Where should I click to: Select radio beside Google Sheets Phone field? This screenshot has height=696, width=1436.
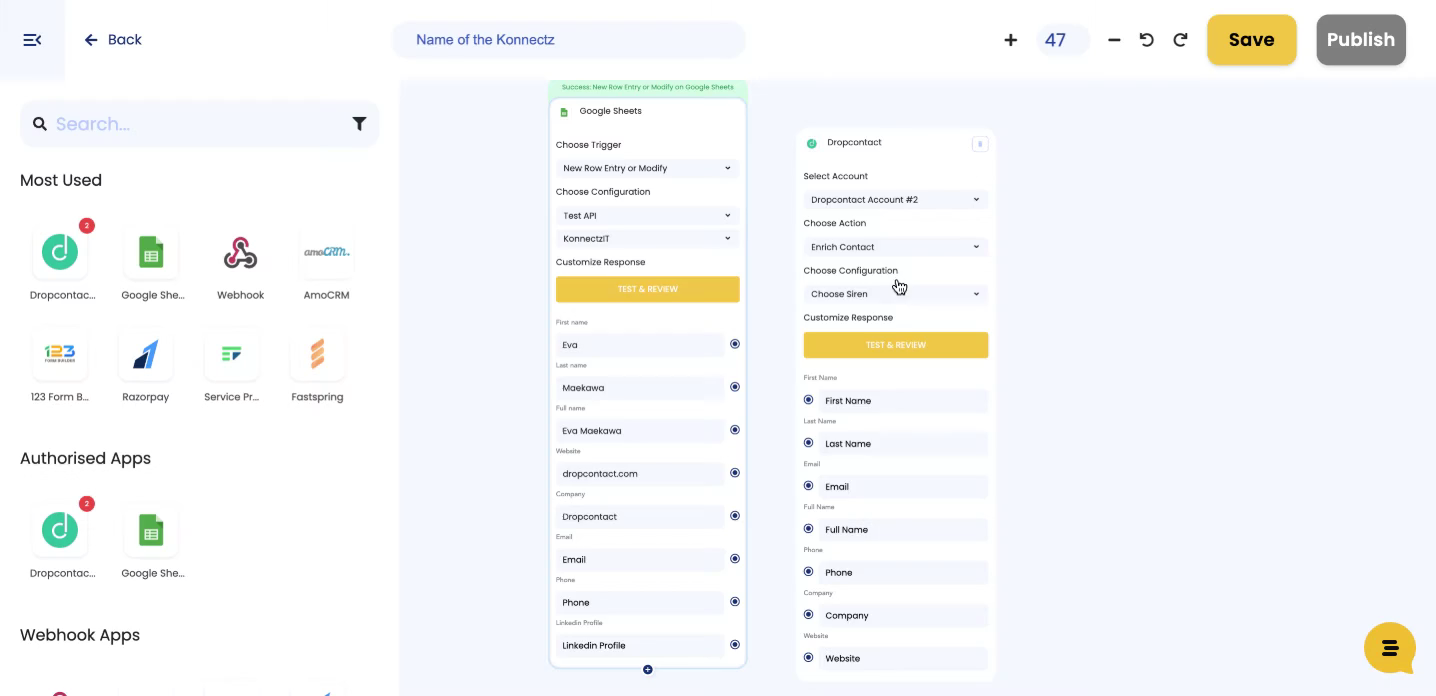(x=735, y=602)
